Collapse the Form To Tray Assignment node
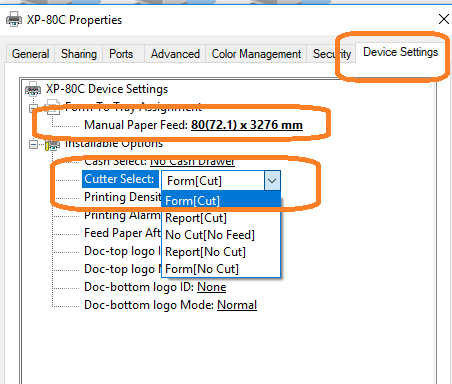The width and height of the screenshot is (452, 384). (x=33, y=108)
